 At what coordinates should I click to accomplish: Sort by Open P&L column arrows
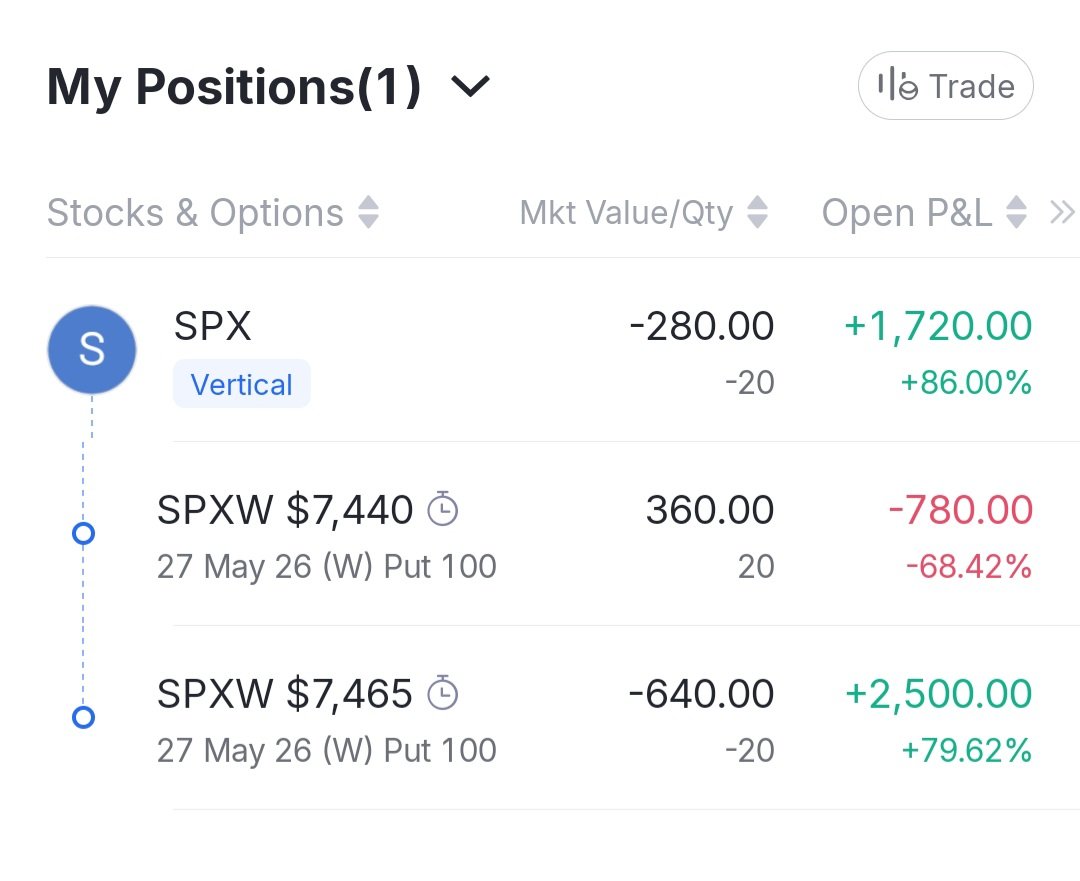[1017, 212]
